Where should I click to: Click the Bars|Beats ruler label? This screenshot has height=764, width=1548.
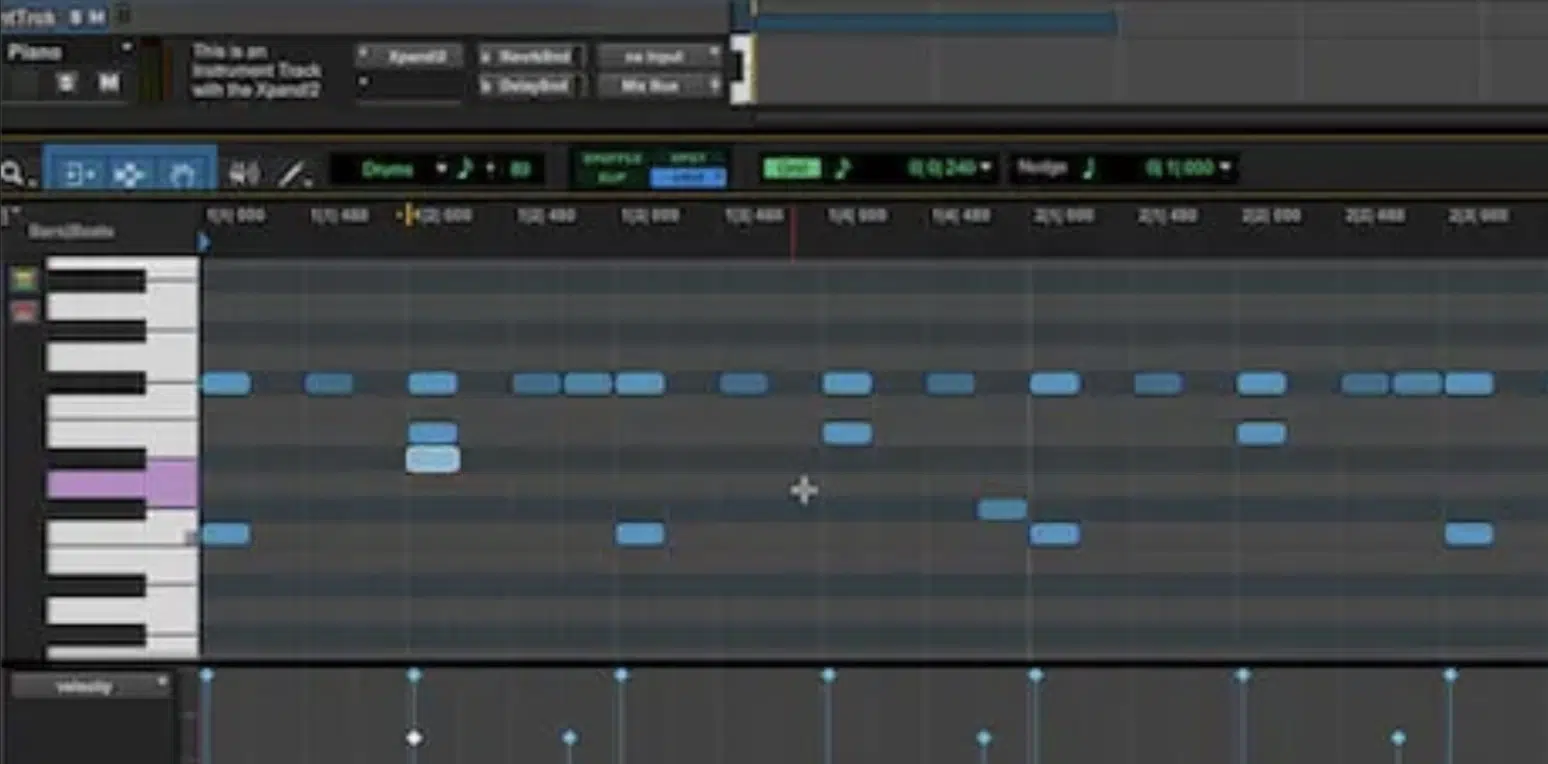[71, 232]
